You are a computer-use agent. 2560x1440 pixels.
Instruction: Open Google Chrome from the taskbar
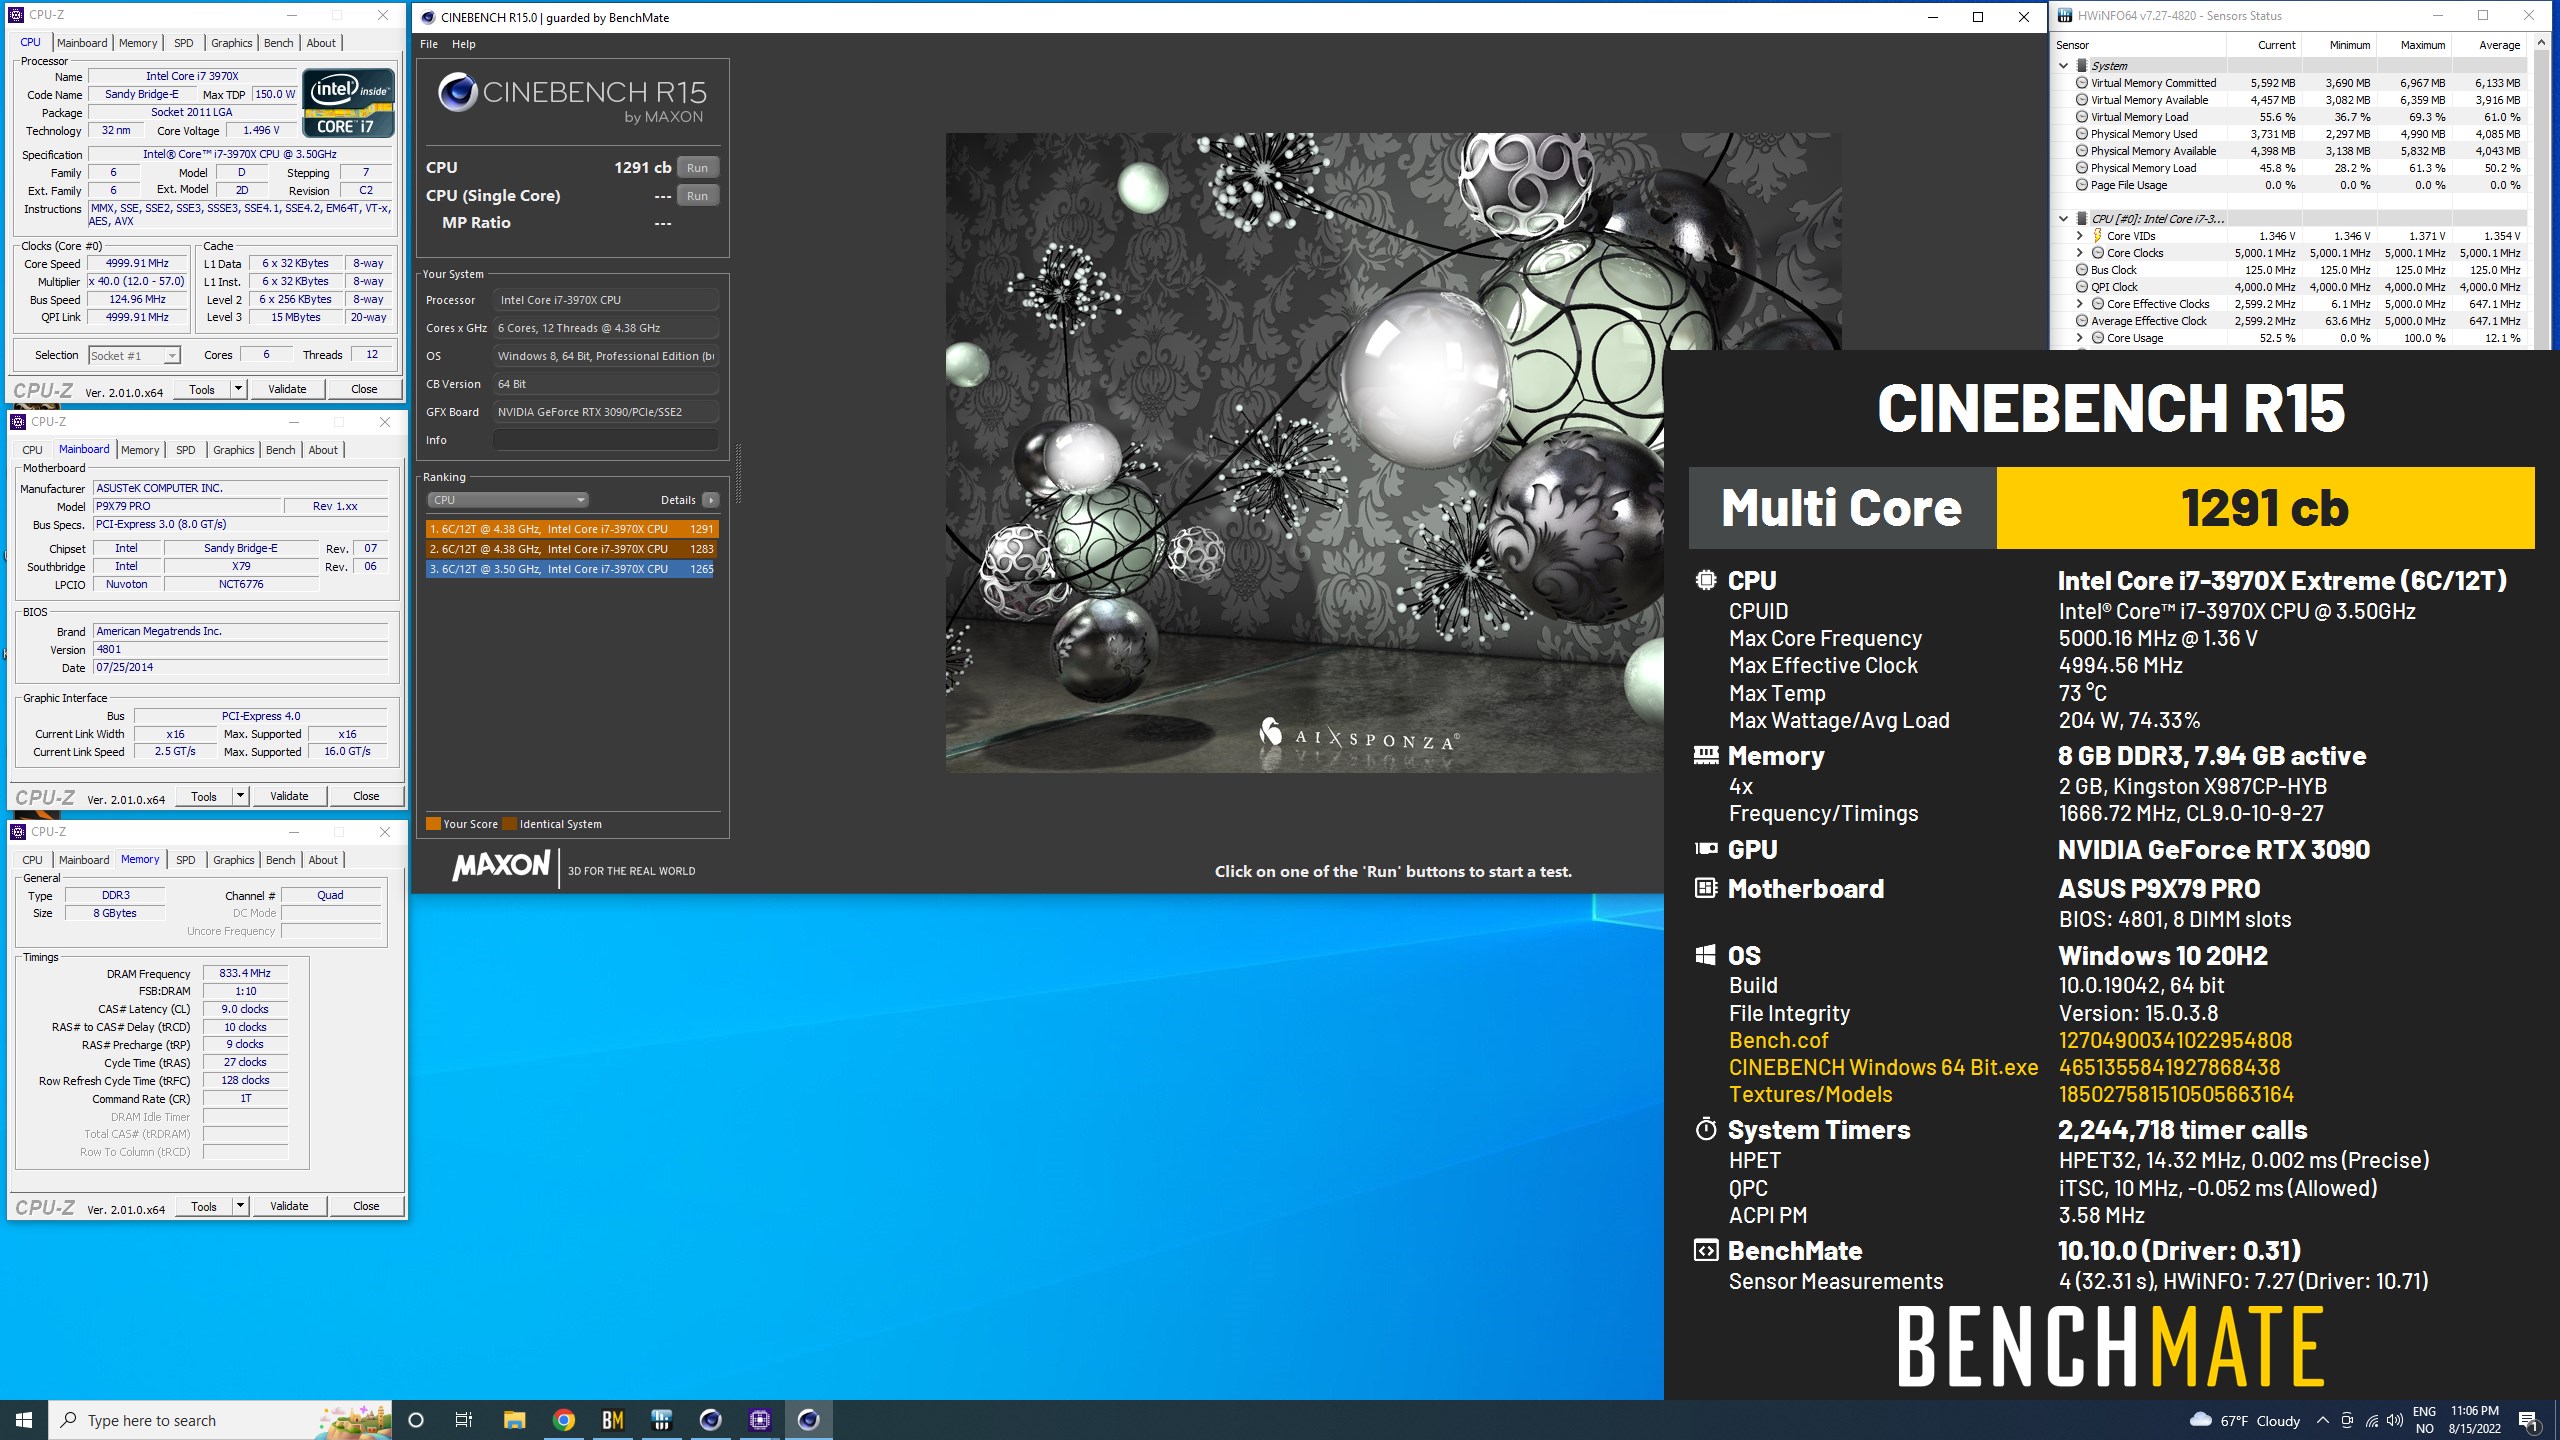(564, 1420)
